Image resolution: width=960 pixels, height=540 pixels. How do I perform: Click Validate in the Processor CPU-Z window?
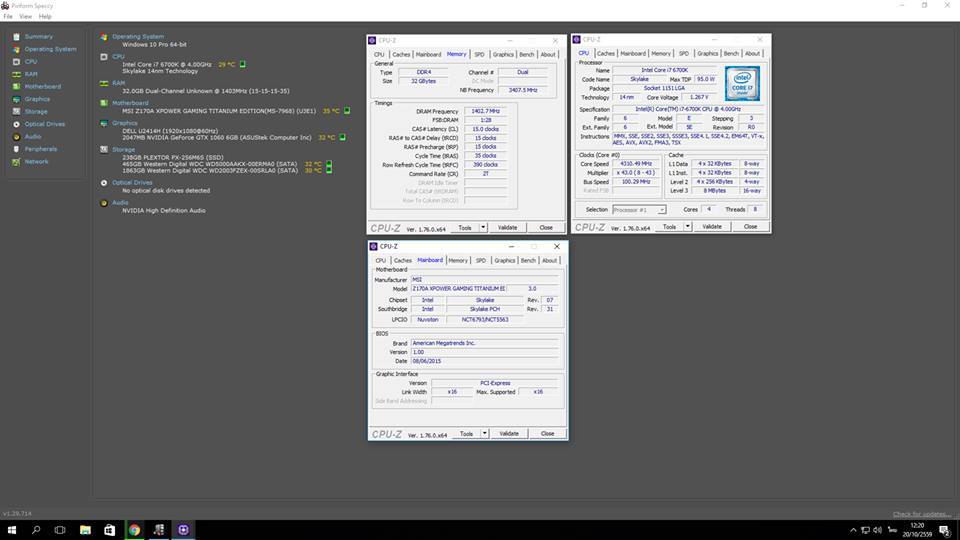click(x=712, y=227)
